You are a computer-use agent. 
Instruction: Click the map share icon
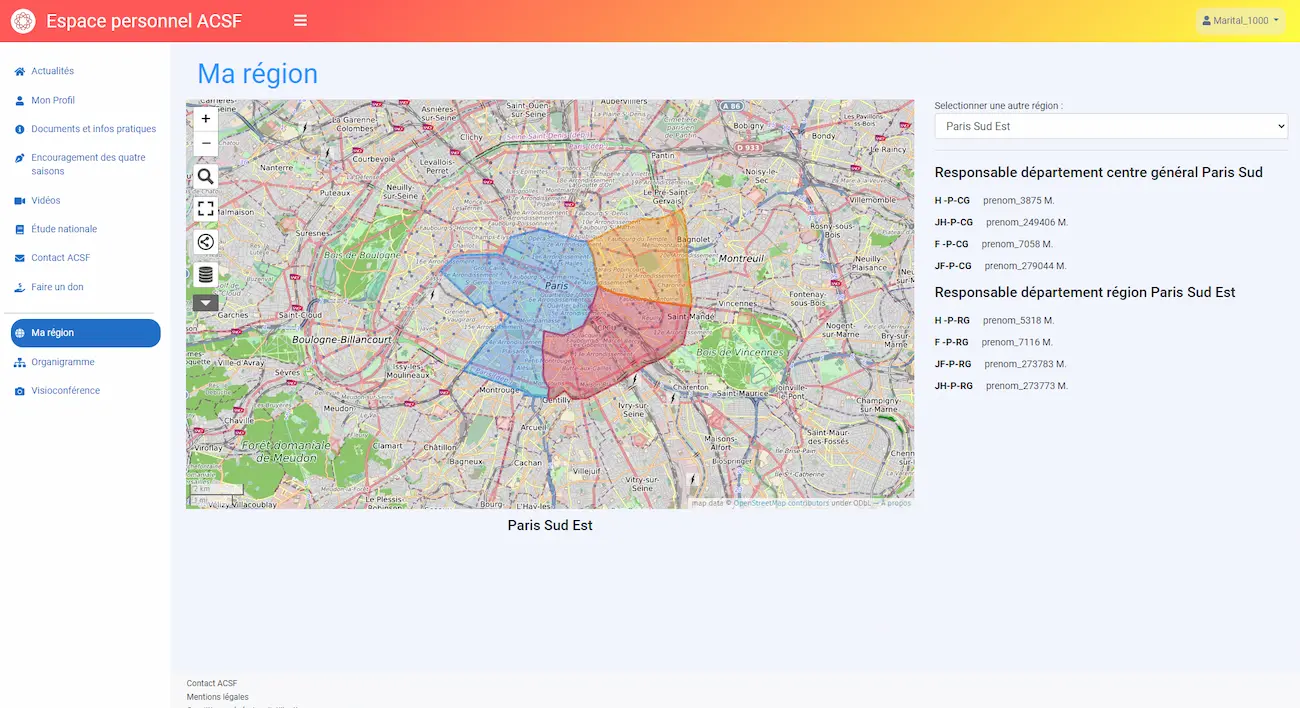point(206,242)
